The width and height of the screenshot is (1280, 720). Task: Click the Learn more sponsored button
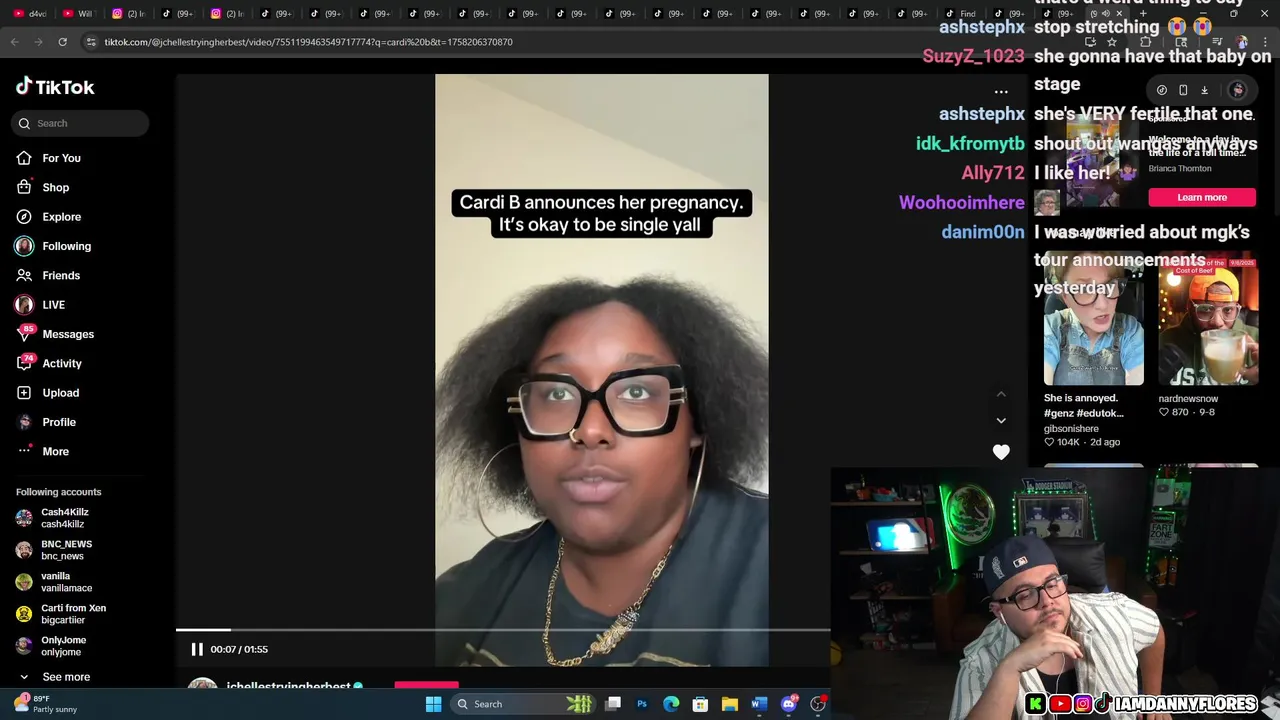pos(1202,197)
